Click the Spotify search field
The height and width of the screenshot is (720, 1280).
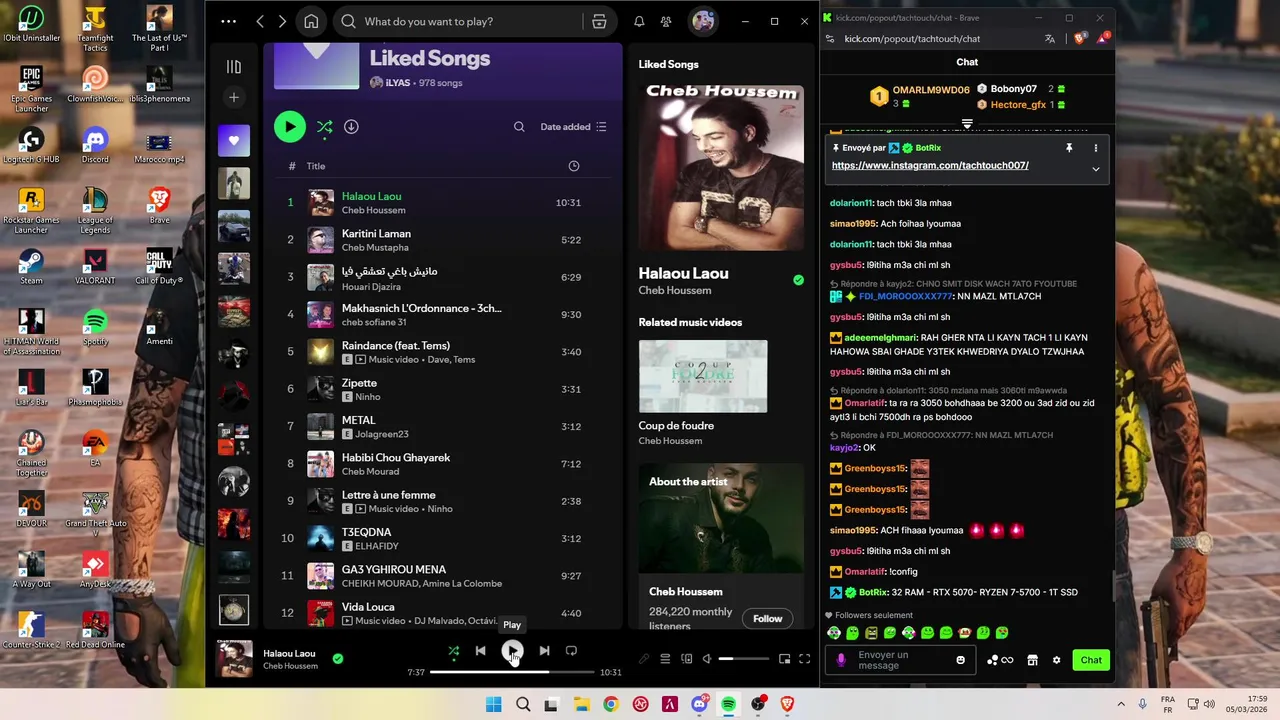(460, 21)
